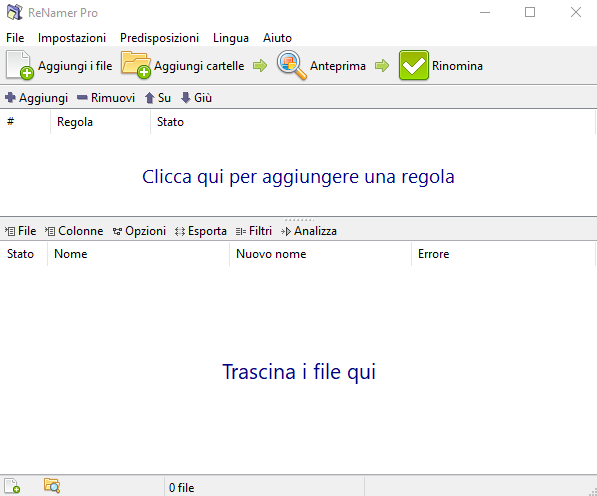Click the Trascina i file qui area text
This screenshot has height=496, width=597.
point(299,372)
